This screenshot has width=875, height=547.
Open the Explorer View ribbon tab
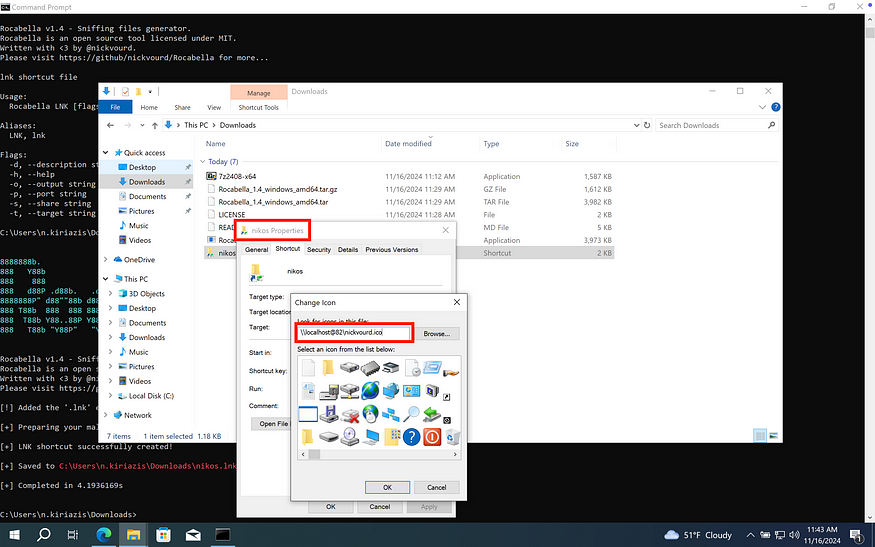[214, 107]
